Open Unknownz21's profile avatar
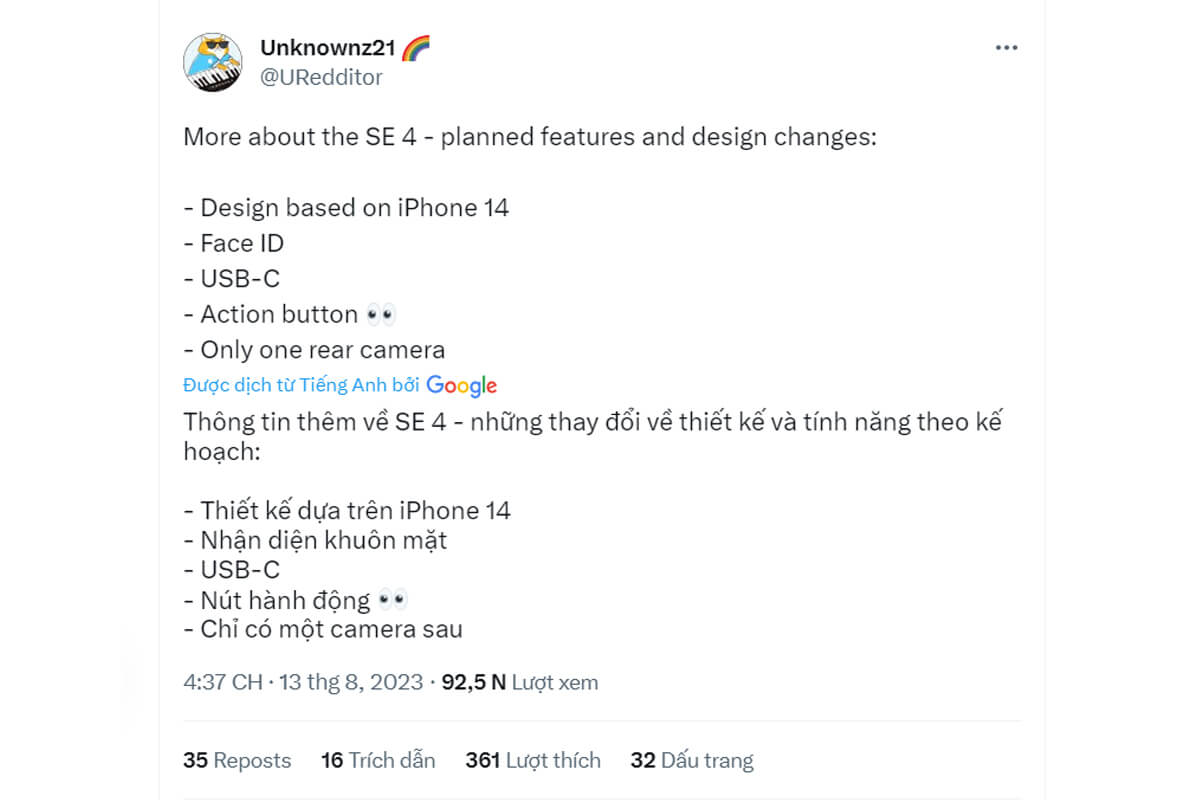 click(215, 62)
